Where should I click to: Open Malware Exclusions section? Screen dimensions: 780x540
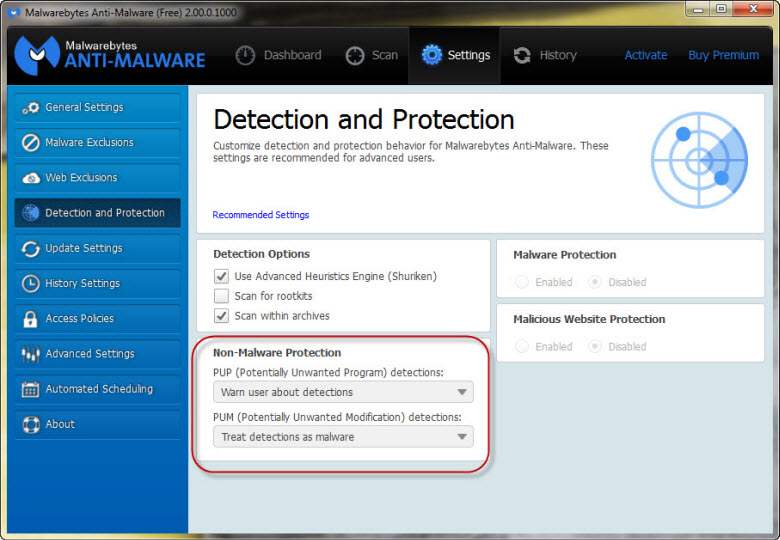98,143
